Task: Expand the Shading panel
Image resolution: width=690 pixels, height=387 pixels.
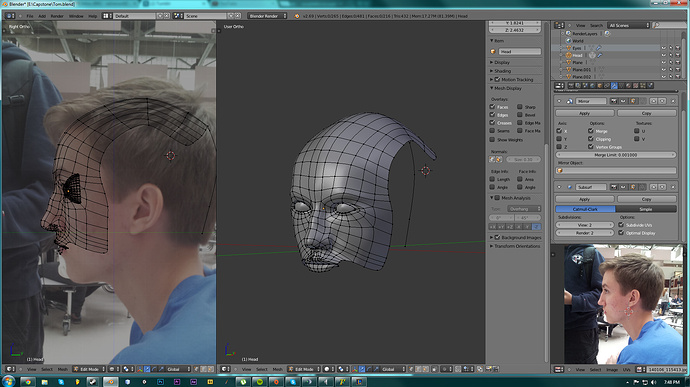Action: click(501, 71)
